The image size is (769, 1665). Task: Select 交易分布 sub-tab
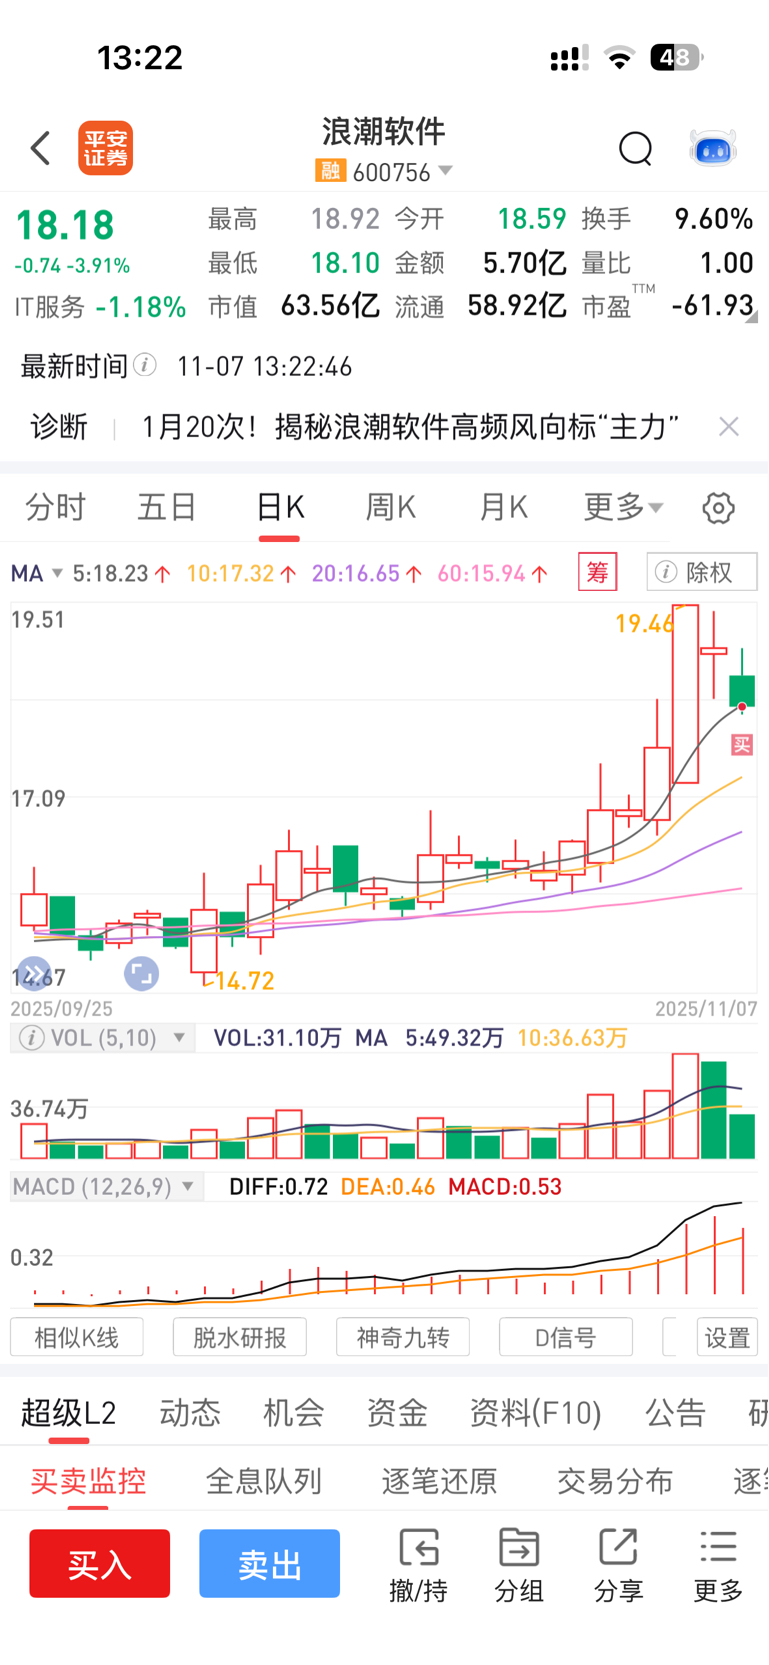coord(615,1480)
